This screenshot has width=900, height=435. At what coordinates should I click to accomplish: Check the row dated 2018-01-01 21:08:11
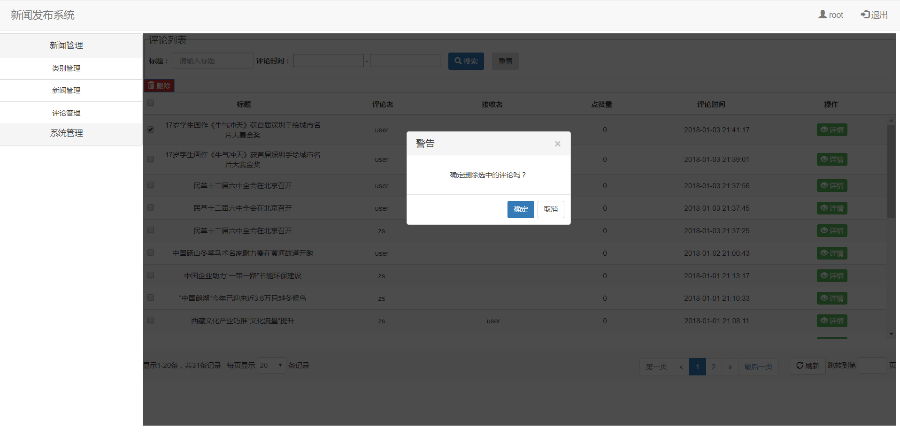(x=150, y=320)
